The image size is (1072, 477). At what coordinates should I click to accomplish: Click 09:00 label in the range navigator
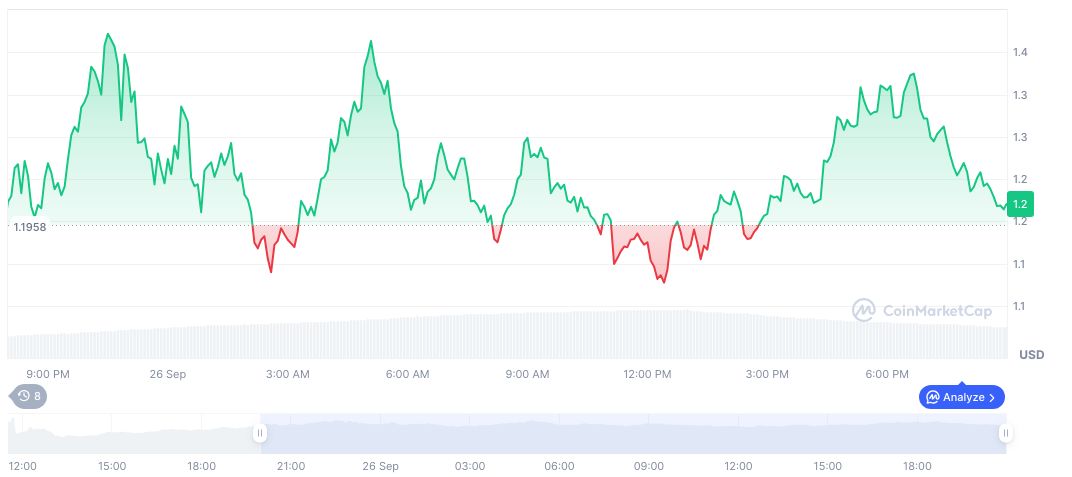point(649,466)
